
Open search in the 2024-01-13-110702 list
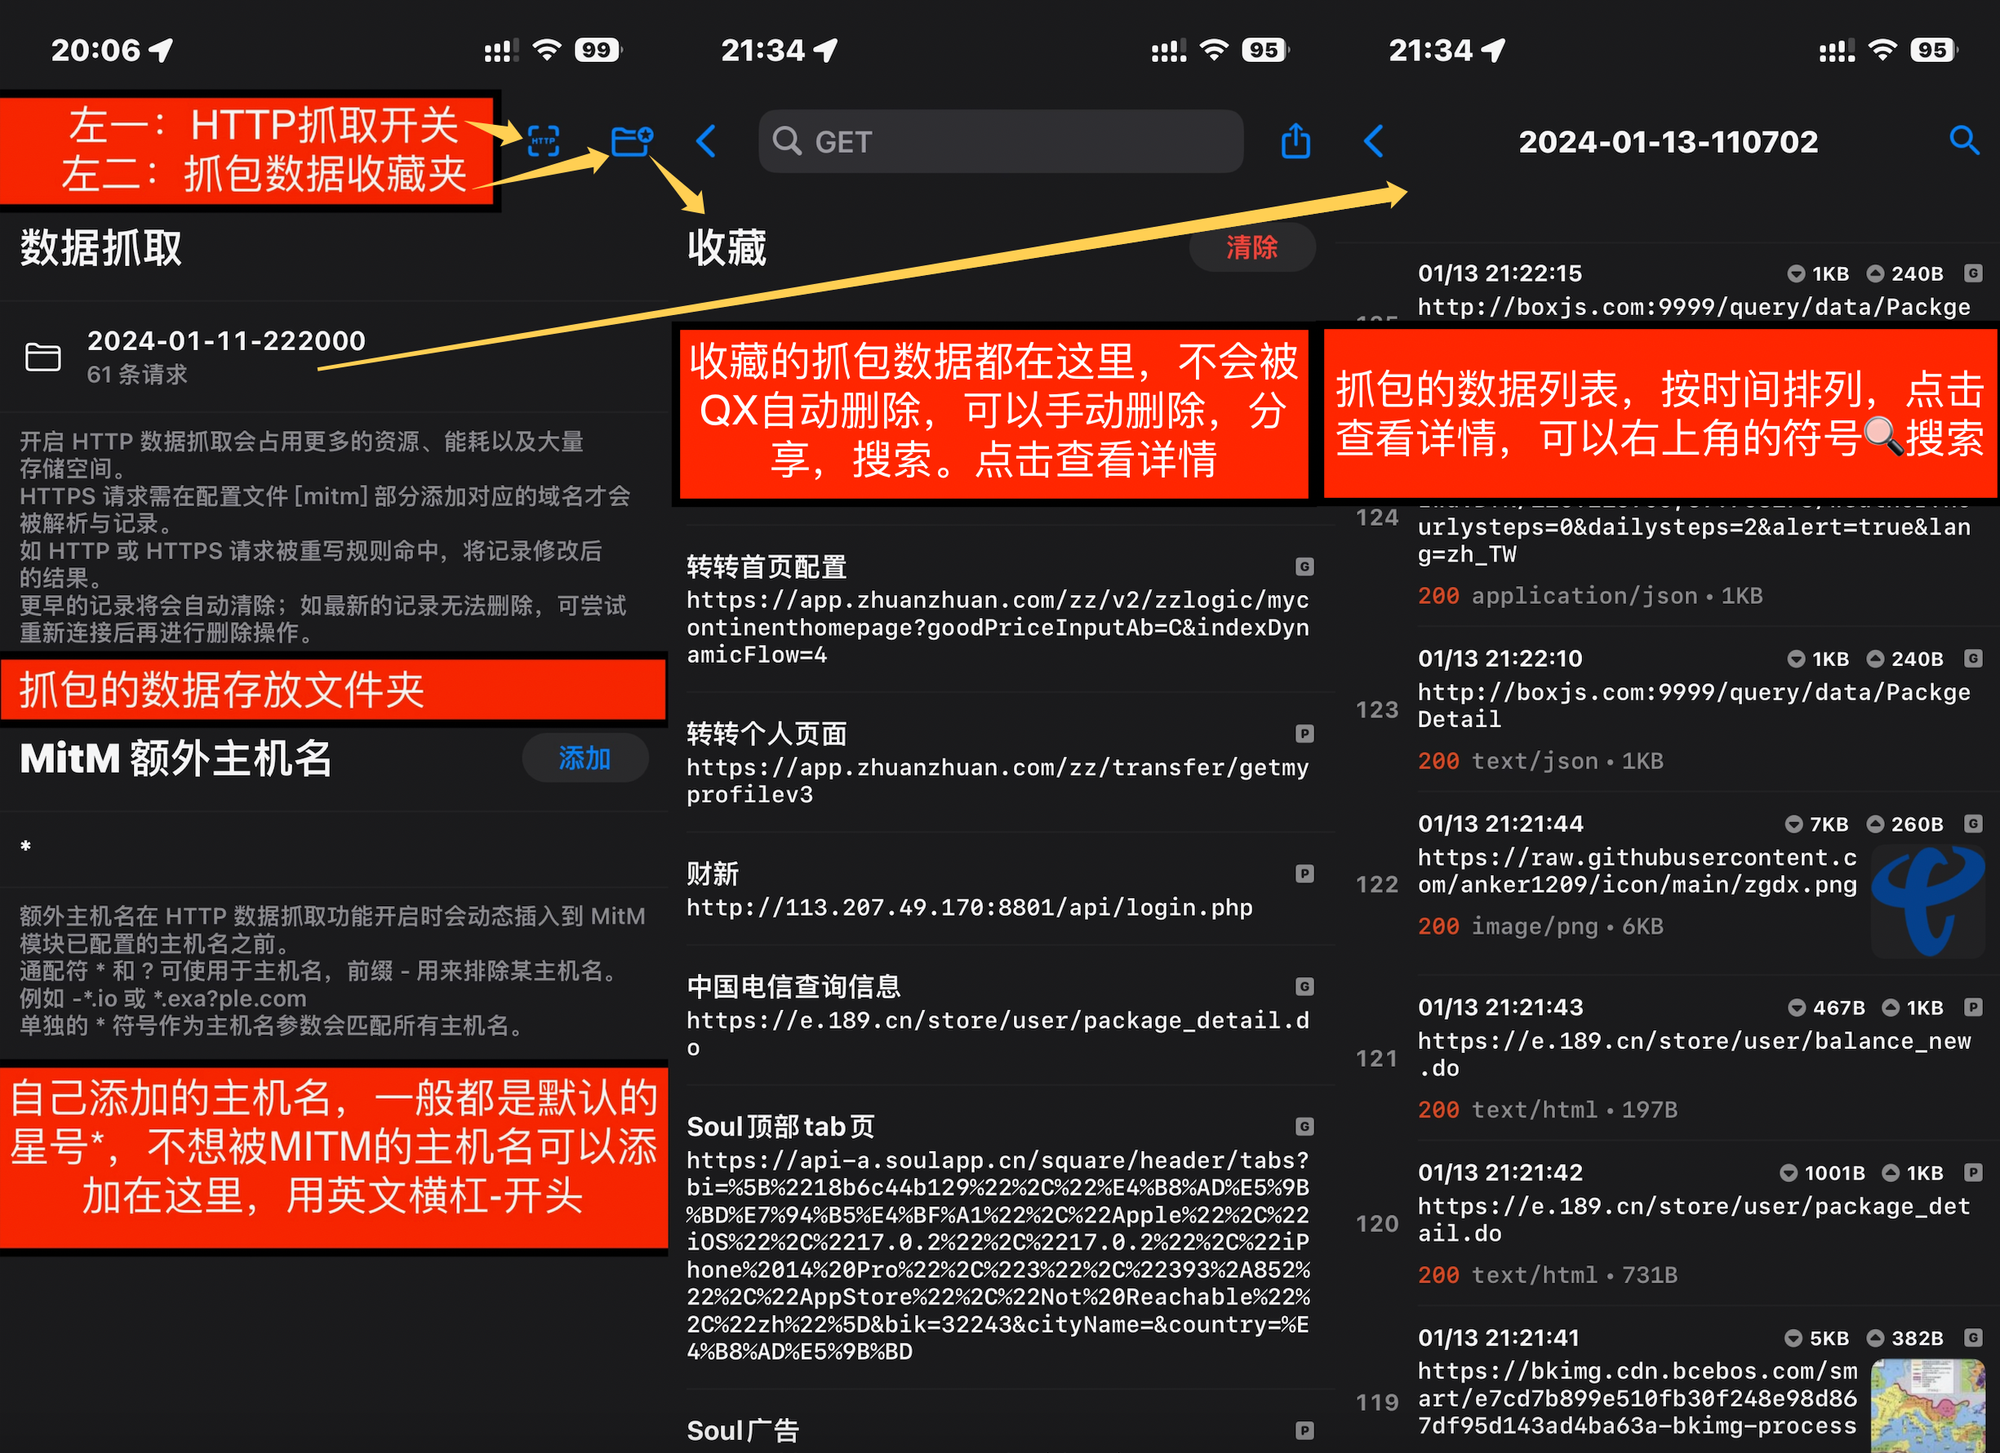1964,140
